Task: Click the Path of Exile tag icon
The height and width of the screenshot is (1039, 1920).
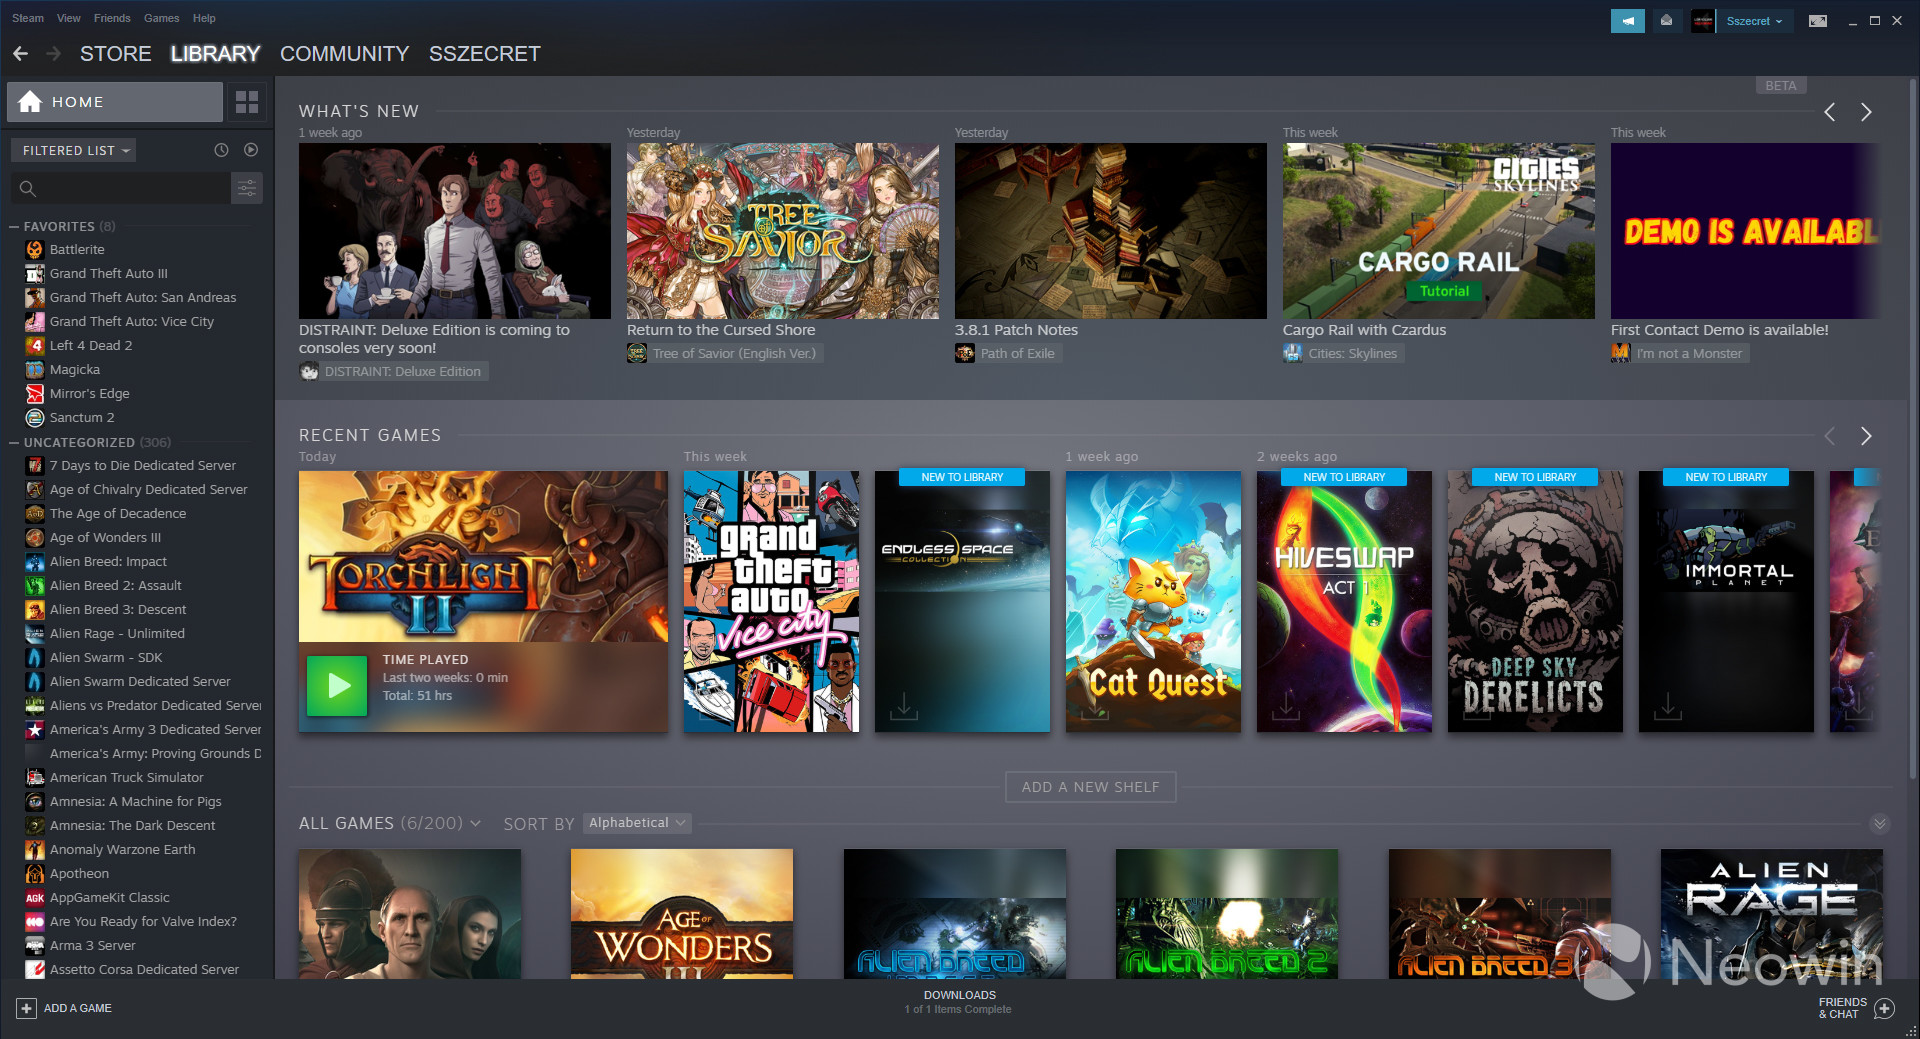Action: (x=965, y=353)
